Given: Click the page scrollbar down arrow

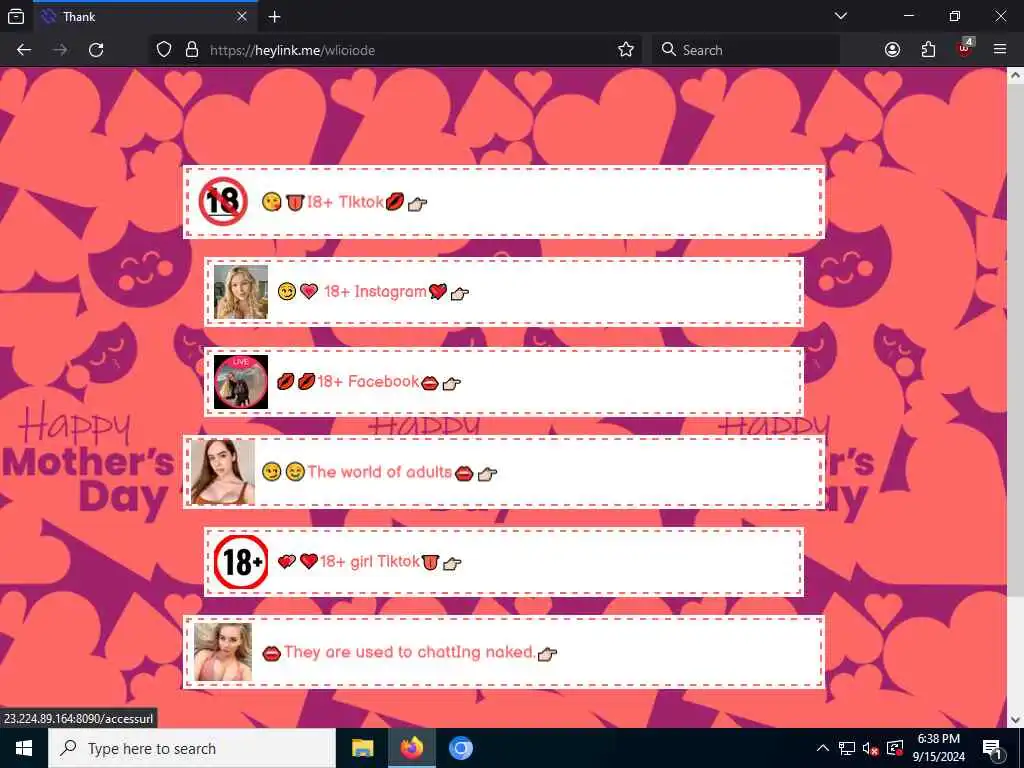Looking at the screenshot, I should point(1015,720).
